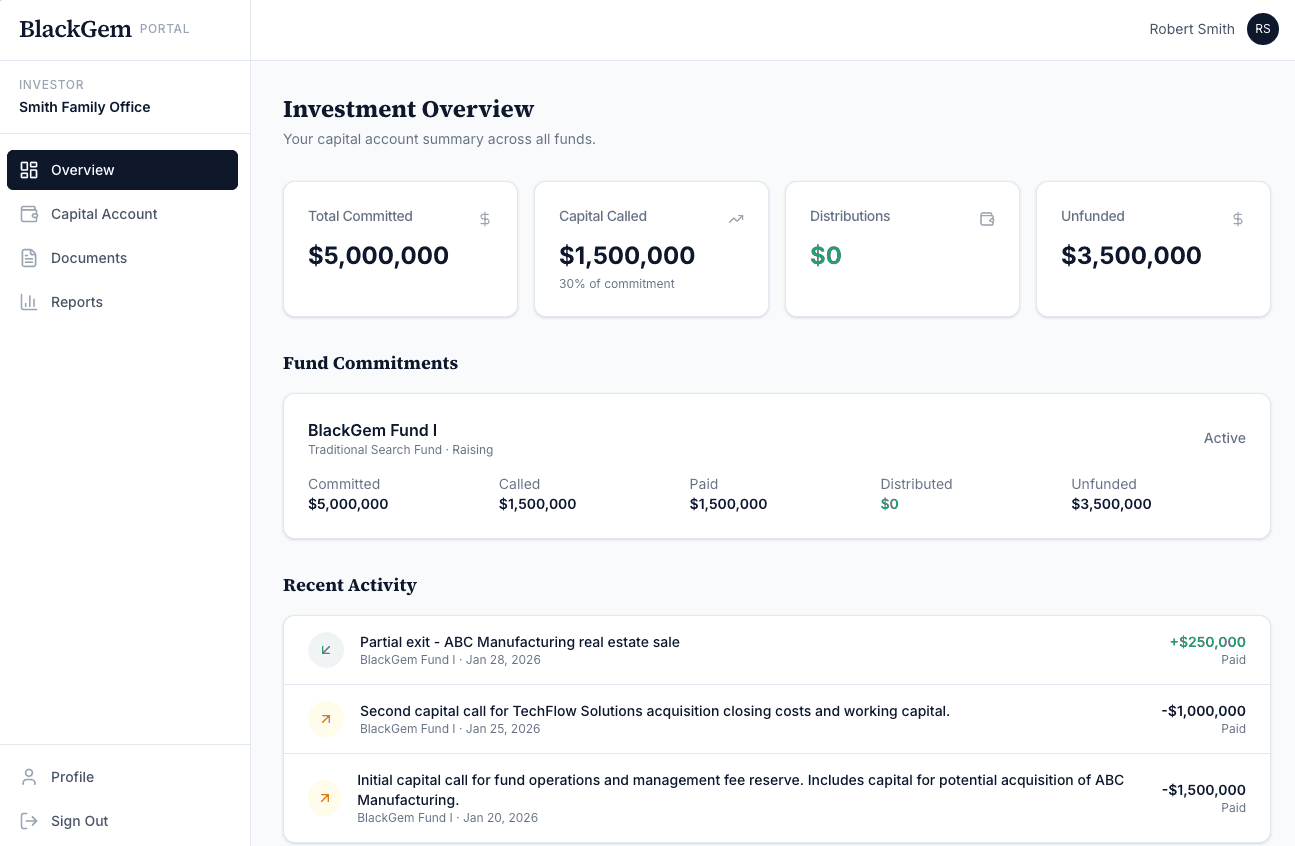Click Traditional Search Fund · Raising subtitle

400,450
